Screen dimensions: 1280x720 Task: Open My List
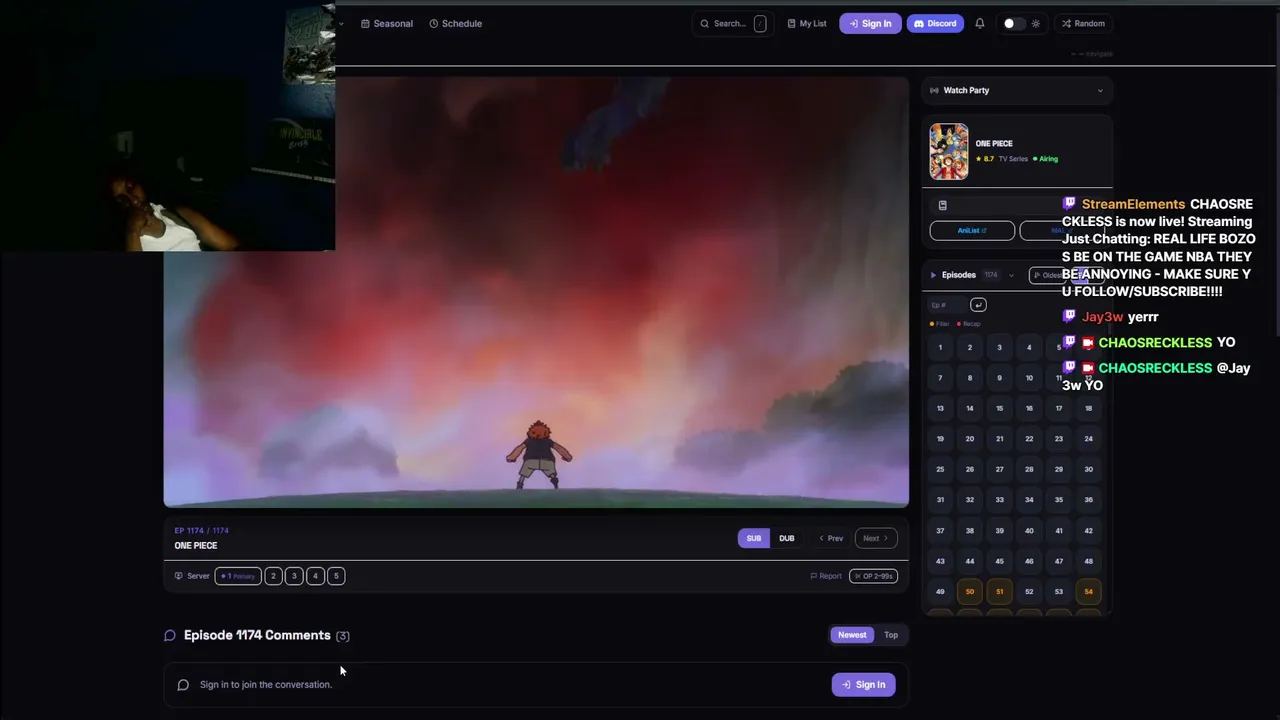(x=807, y=23)
